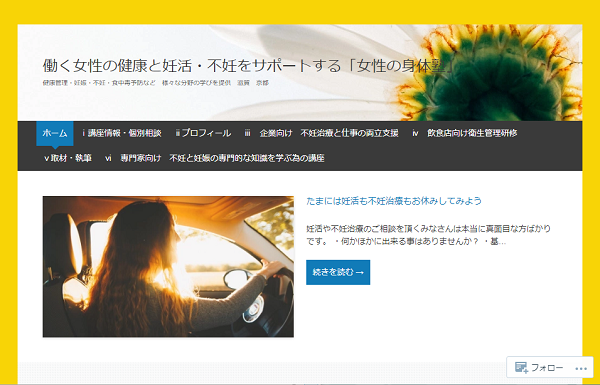Image resolution: width=600 pixels, height=385 pixels.
Task: Open the woman driving car thumbnail
Action: pyautogui.click(x=168, y=267)
